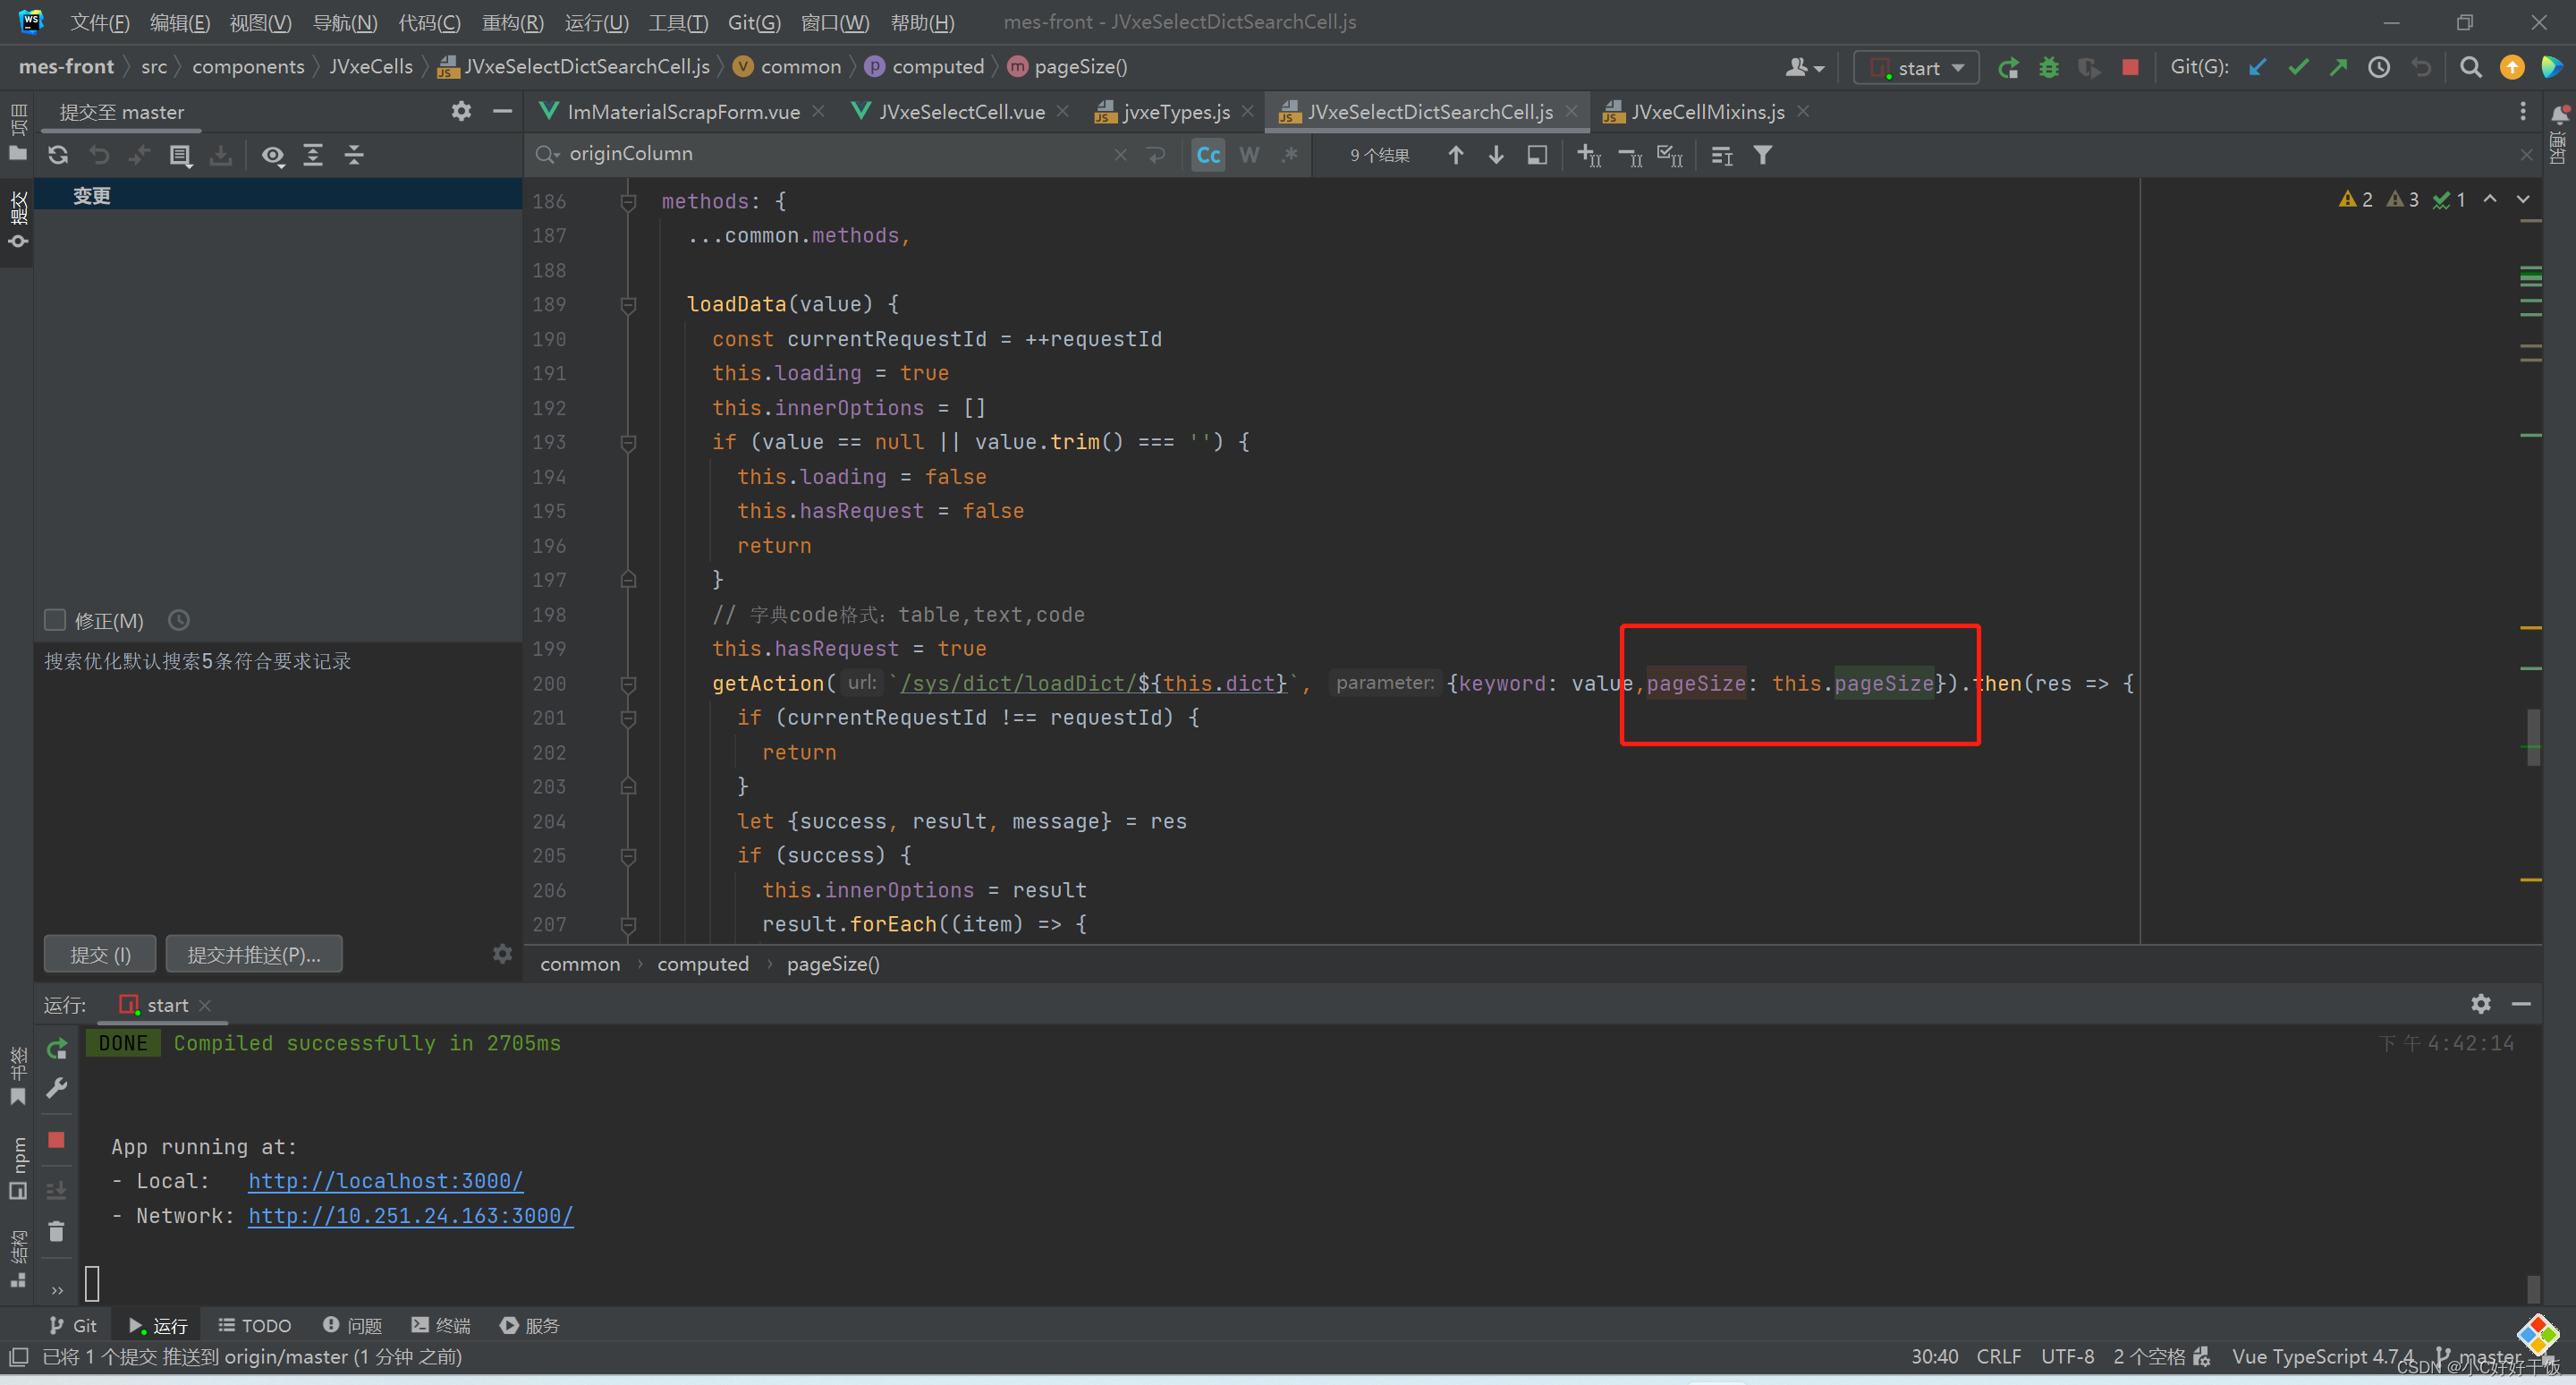The width and height of the screenshot is (2576, 1385).
Task: Expand all changes in commit panel
Action: [x=313, y=155]
